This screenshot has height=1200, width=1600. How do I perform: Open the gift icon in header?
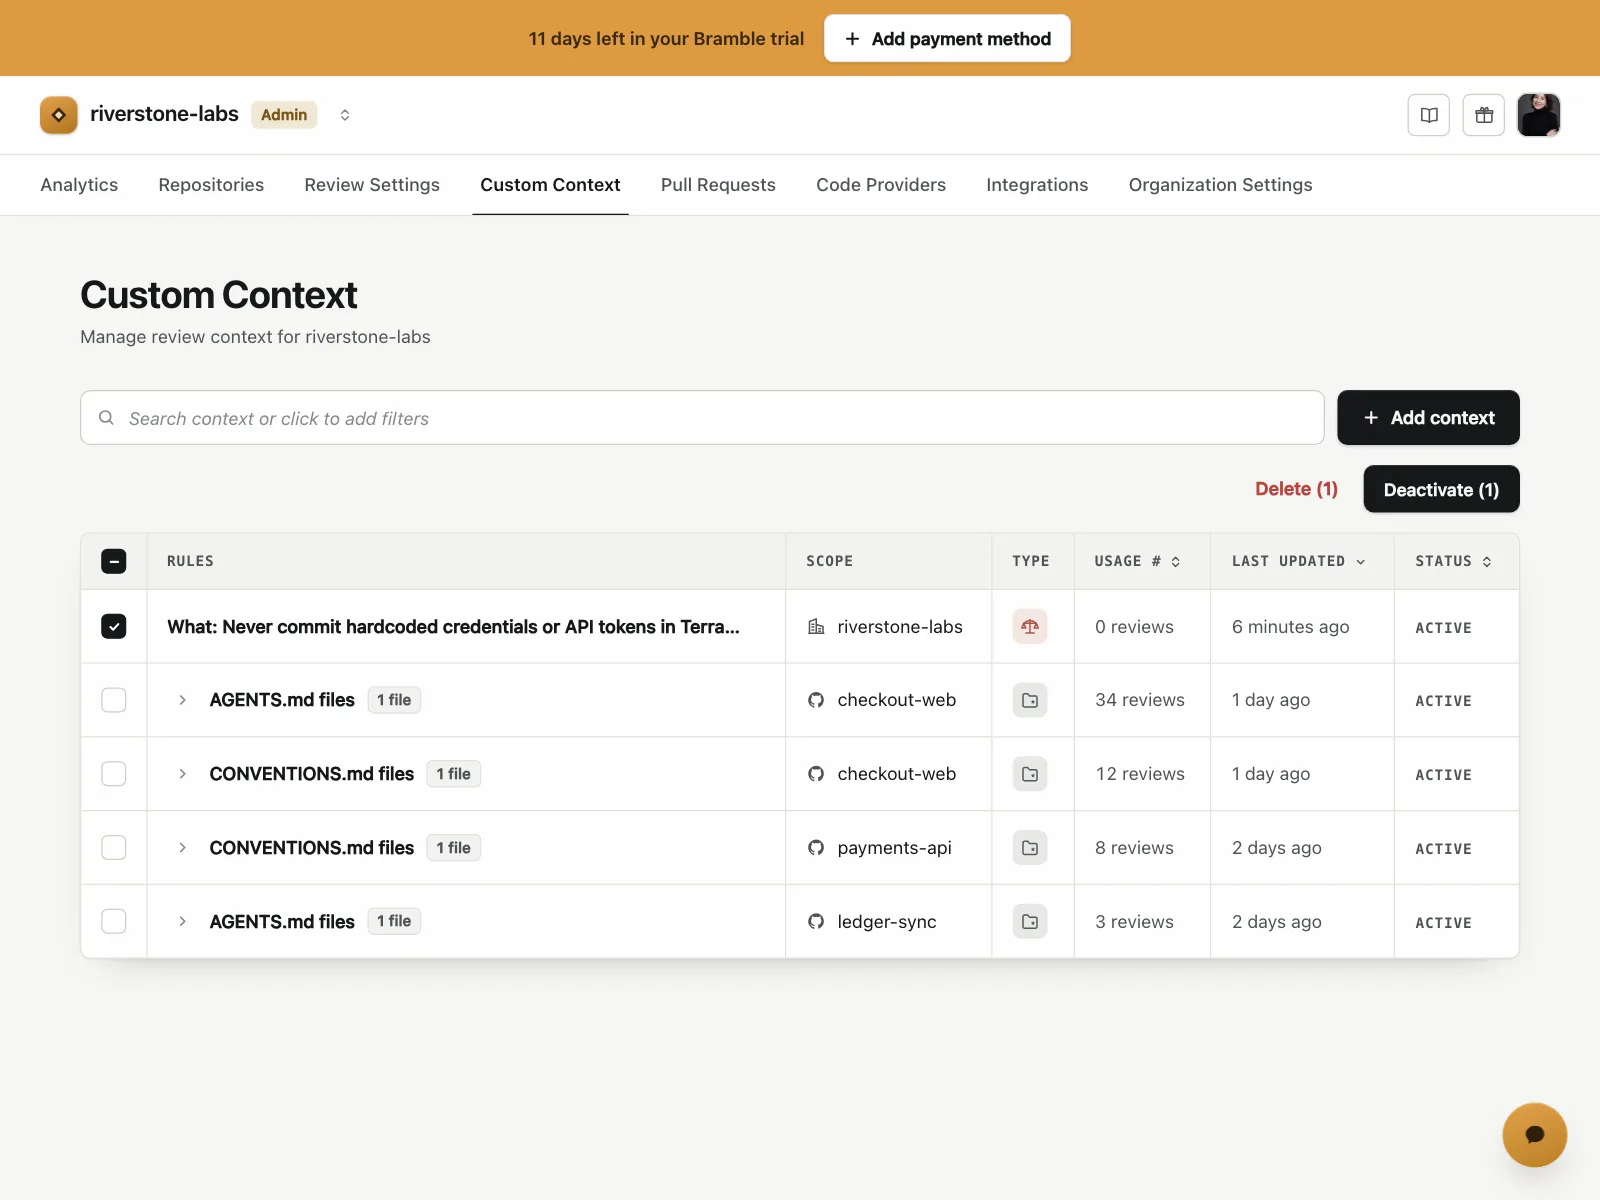1484,115
